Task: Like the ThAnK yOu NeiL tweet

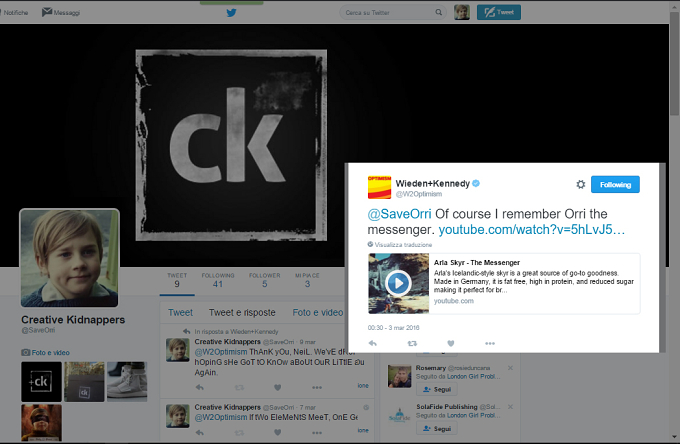Action: [278, 387]
